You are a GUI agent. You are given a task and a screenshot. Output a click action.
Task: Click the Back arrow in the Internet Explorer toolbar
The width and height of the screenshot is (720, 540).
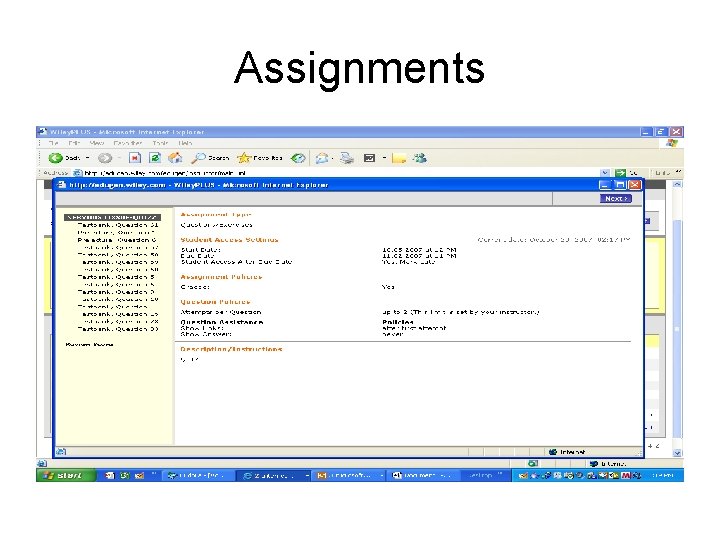click(x=56, y=158)
